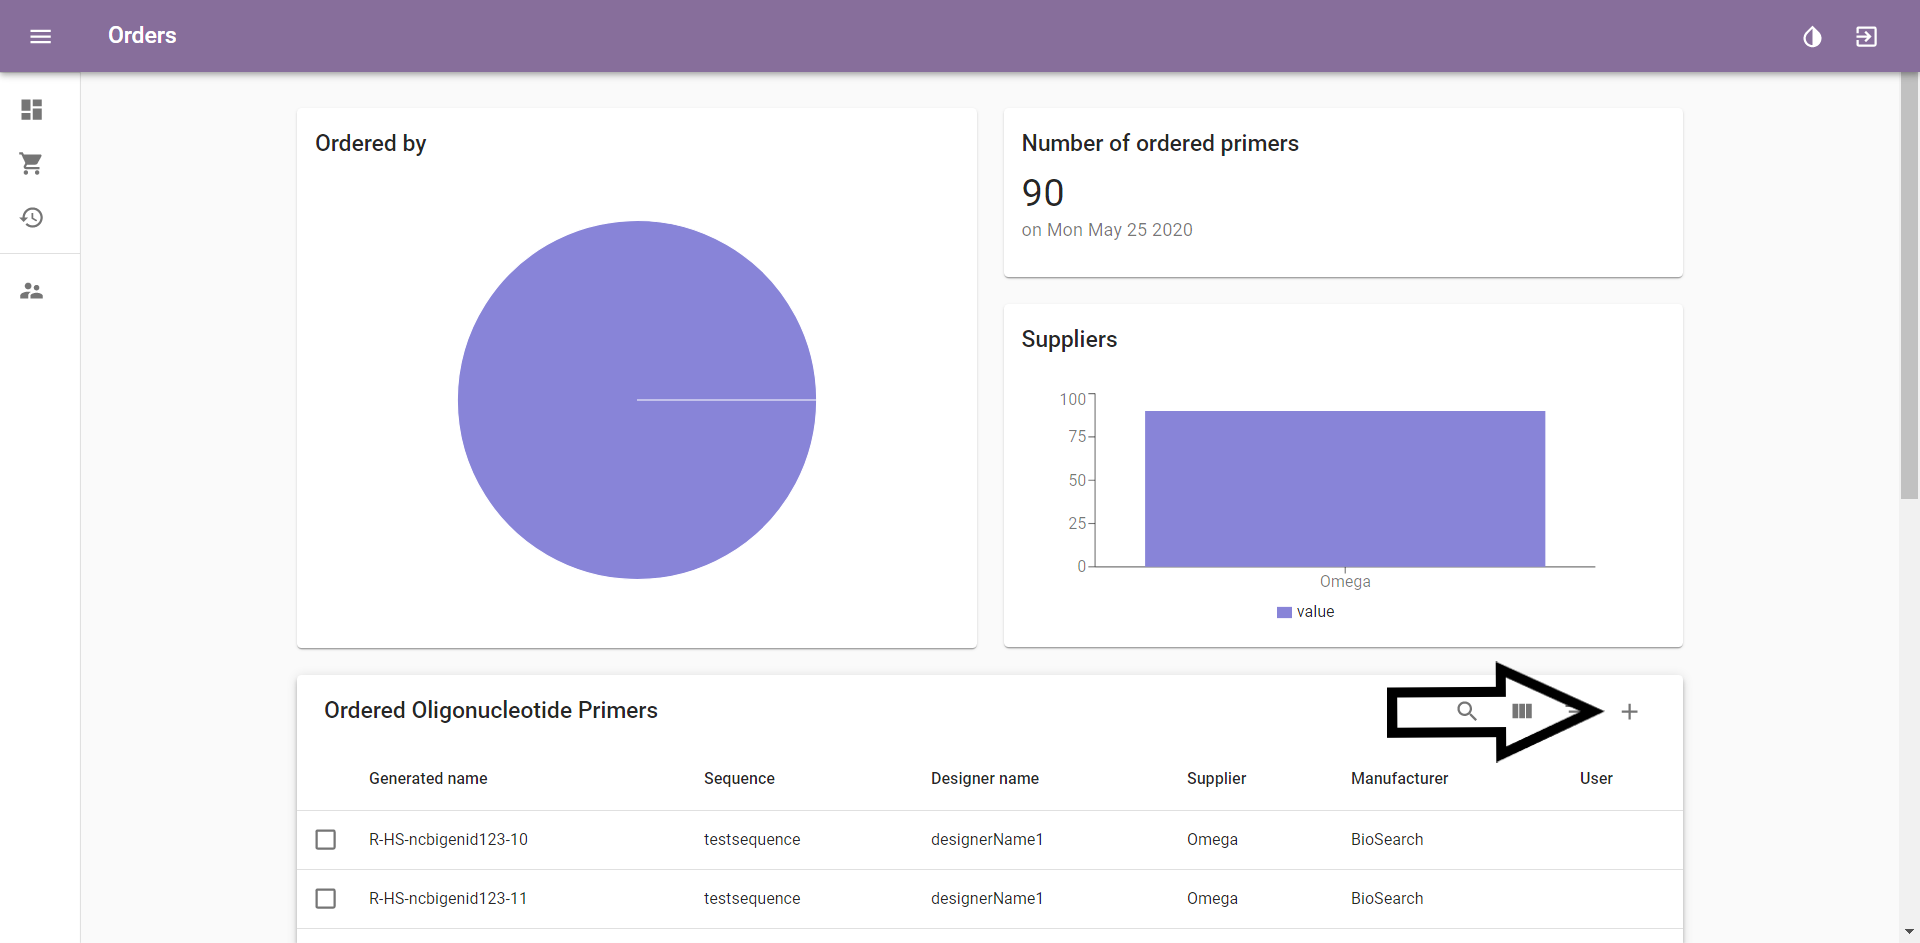
Task: Click the value legend swatch in Suppliers chart
Action: (1284, 612)
